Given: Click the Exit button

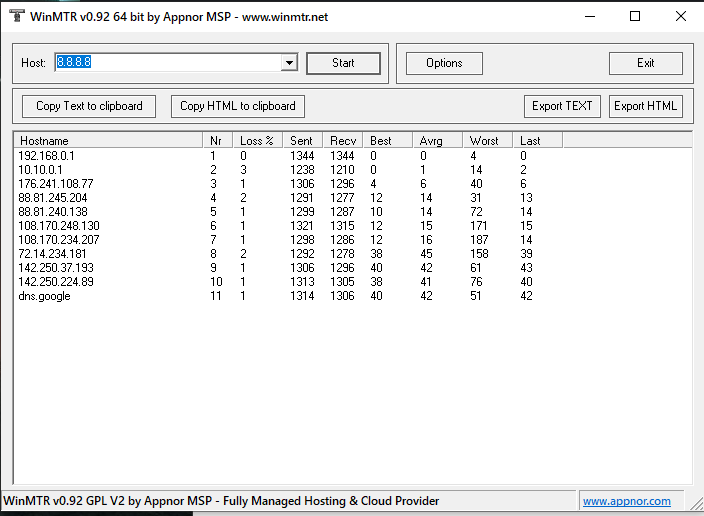Looking at the screenshot, I should pos(646,63).
